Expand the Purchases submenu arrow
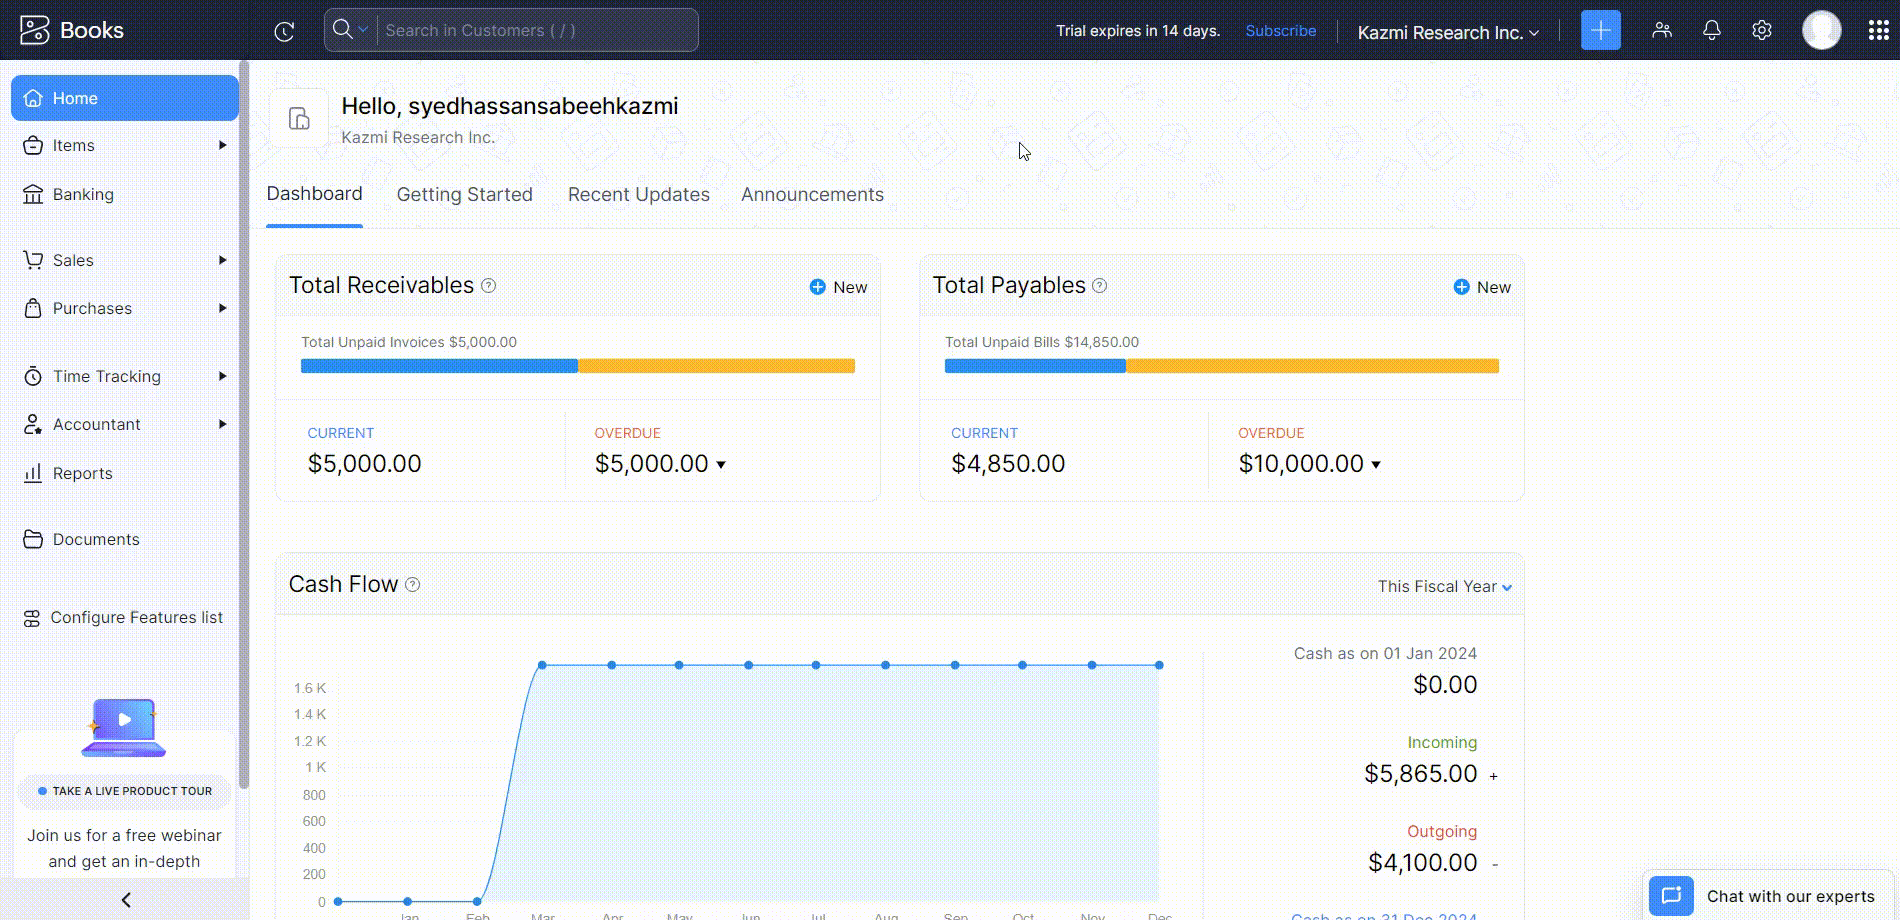1900x920 pixels. pyautogui.click(x=222, y=308)
